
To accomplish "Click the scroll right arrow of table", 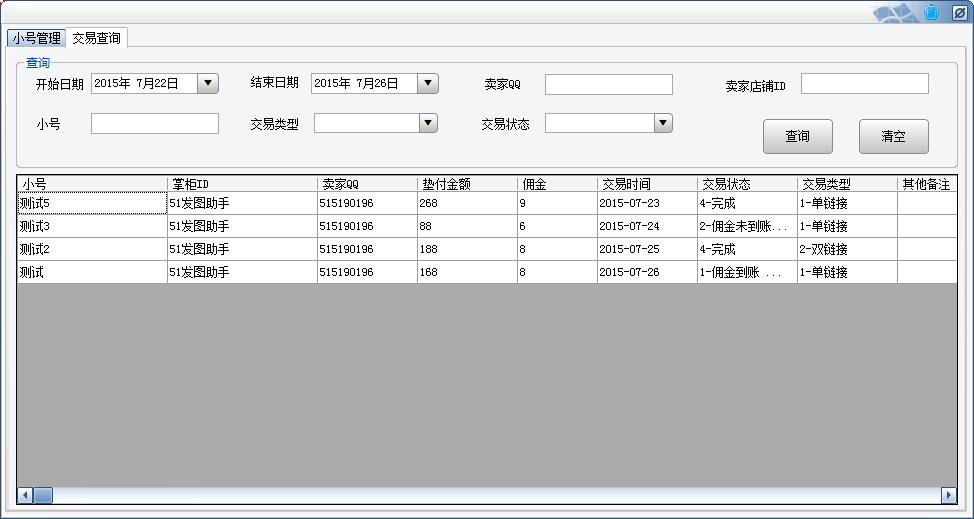I will [949, 495].
